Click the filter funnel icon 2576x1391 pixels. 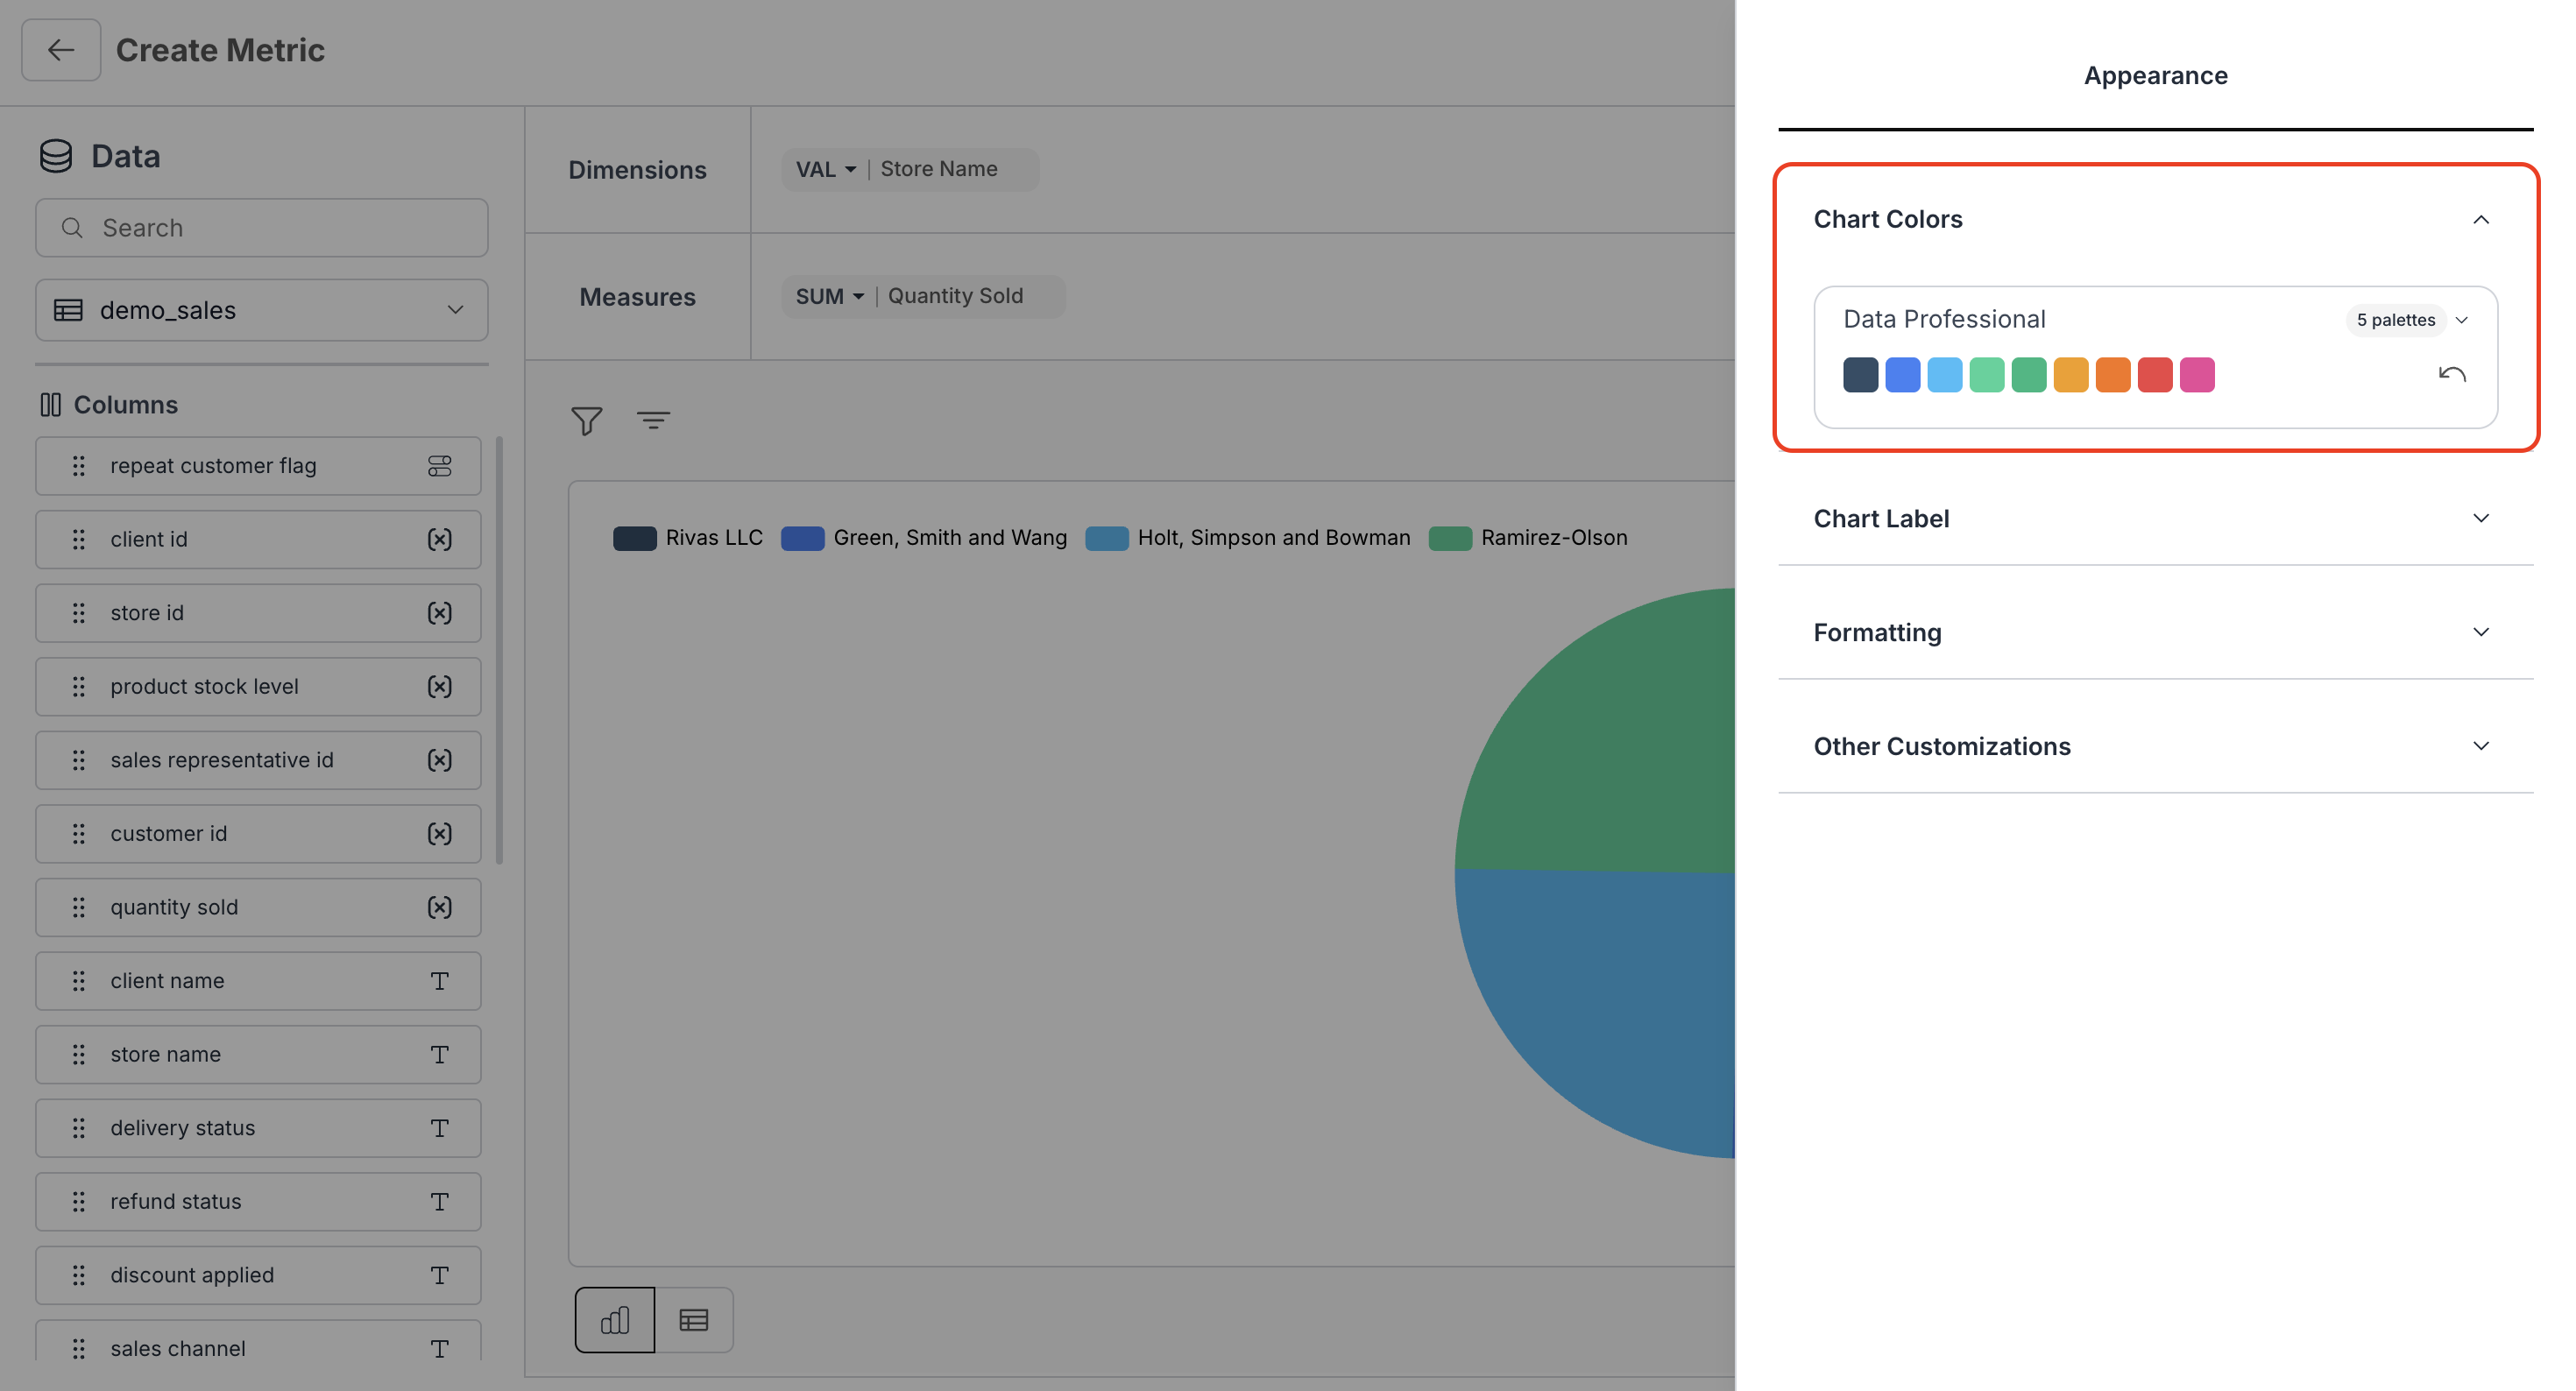587,421
